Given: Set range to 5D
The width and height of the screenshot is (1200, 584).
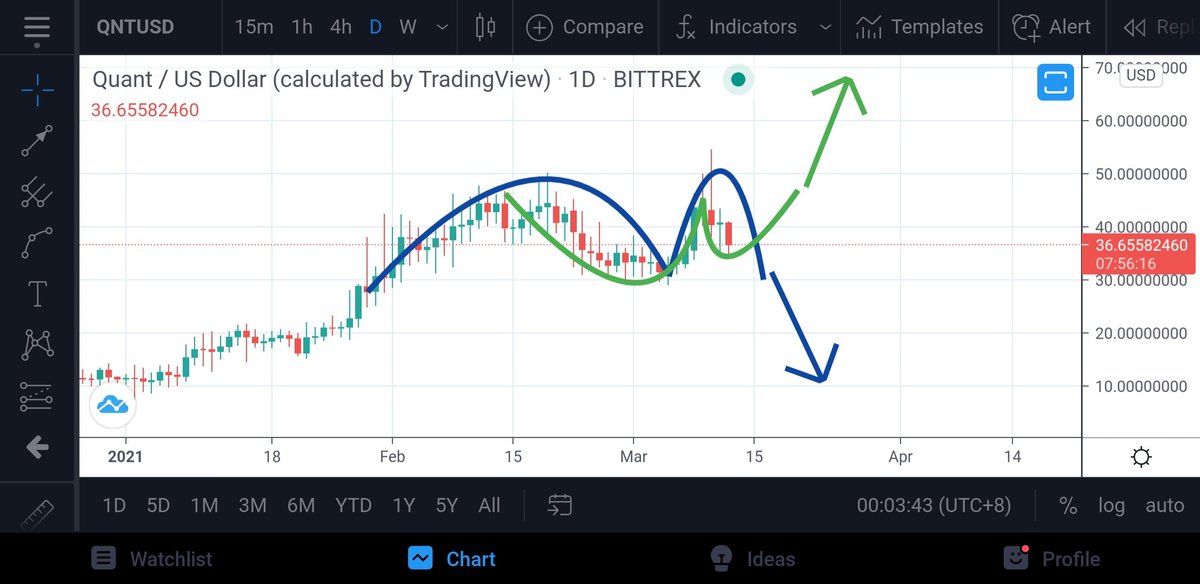Looking at the screenshot, I should (158, 505).
